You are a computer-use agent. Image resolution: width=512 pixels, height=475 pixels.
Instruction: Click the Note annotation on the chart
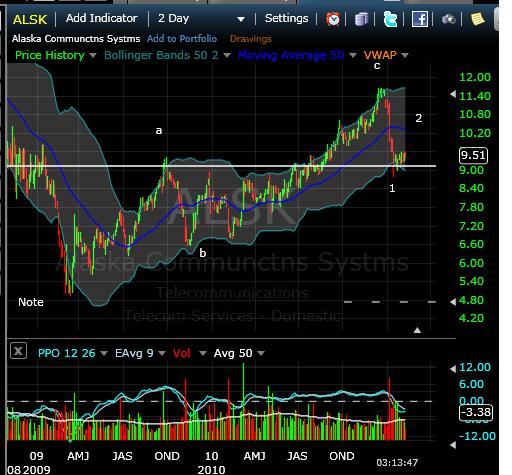click(x=31, y=302)
